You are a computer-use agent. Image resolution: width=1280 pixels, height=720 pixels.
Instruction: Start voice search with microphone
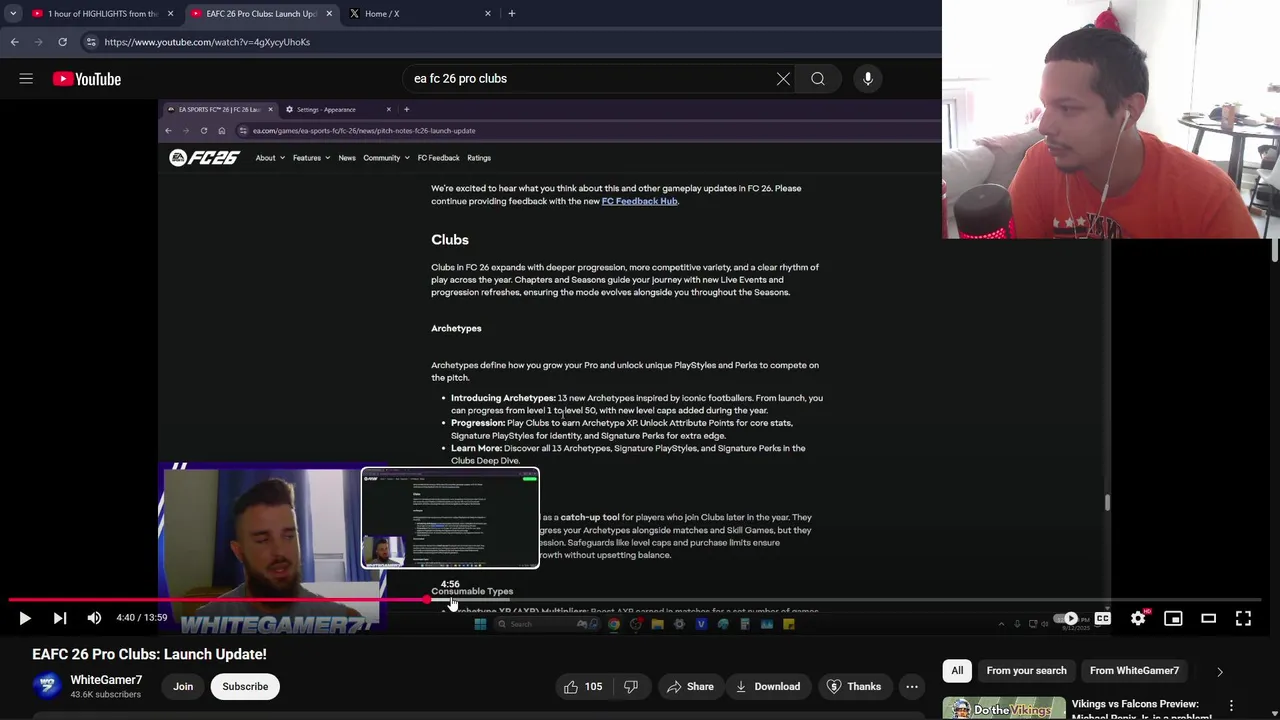868,79
